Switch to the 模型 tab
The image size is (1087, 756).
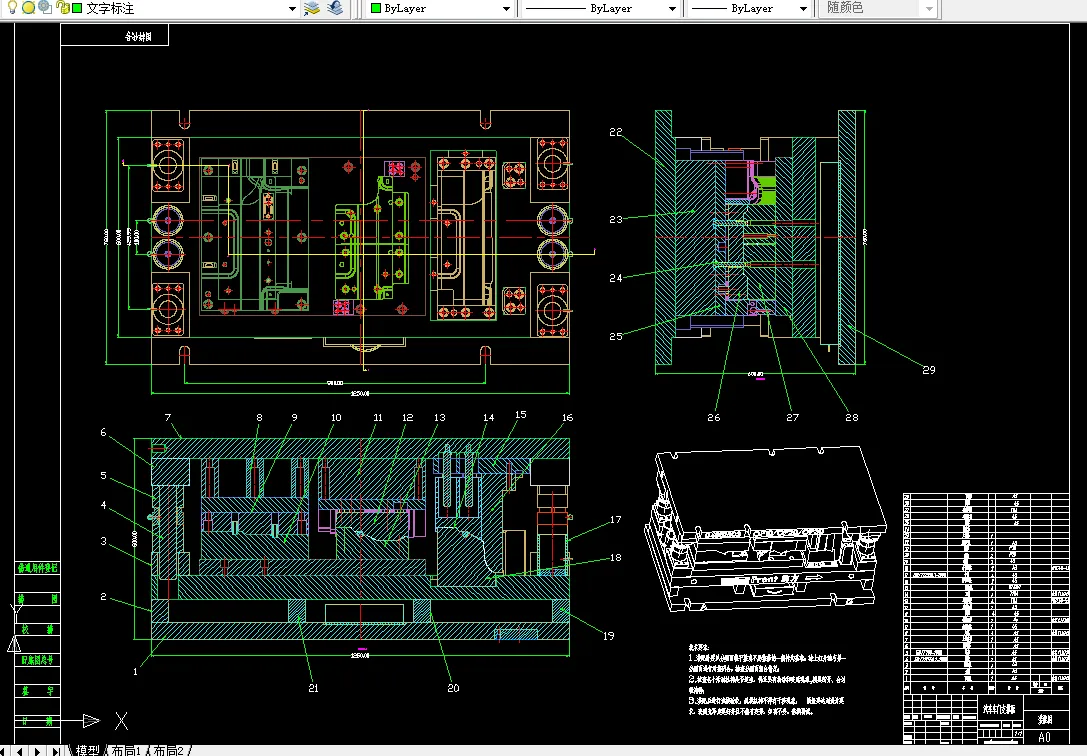87,750
